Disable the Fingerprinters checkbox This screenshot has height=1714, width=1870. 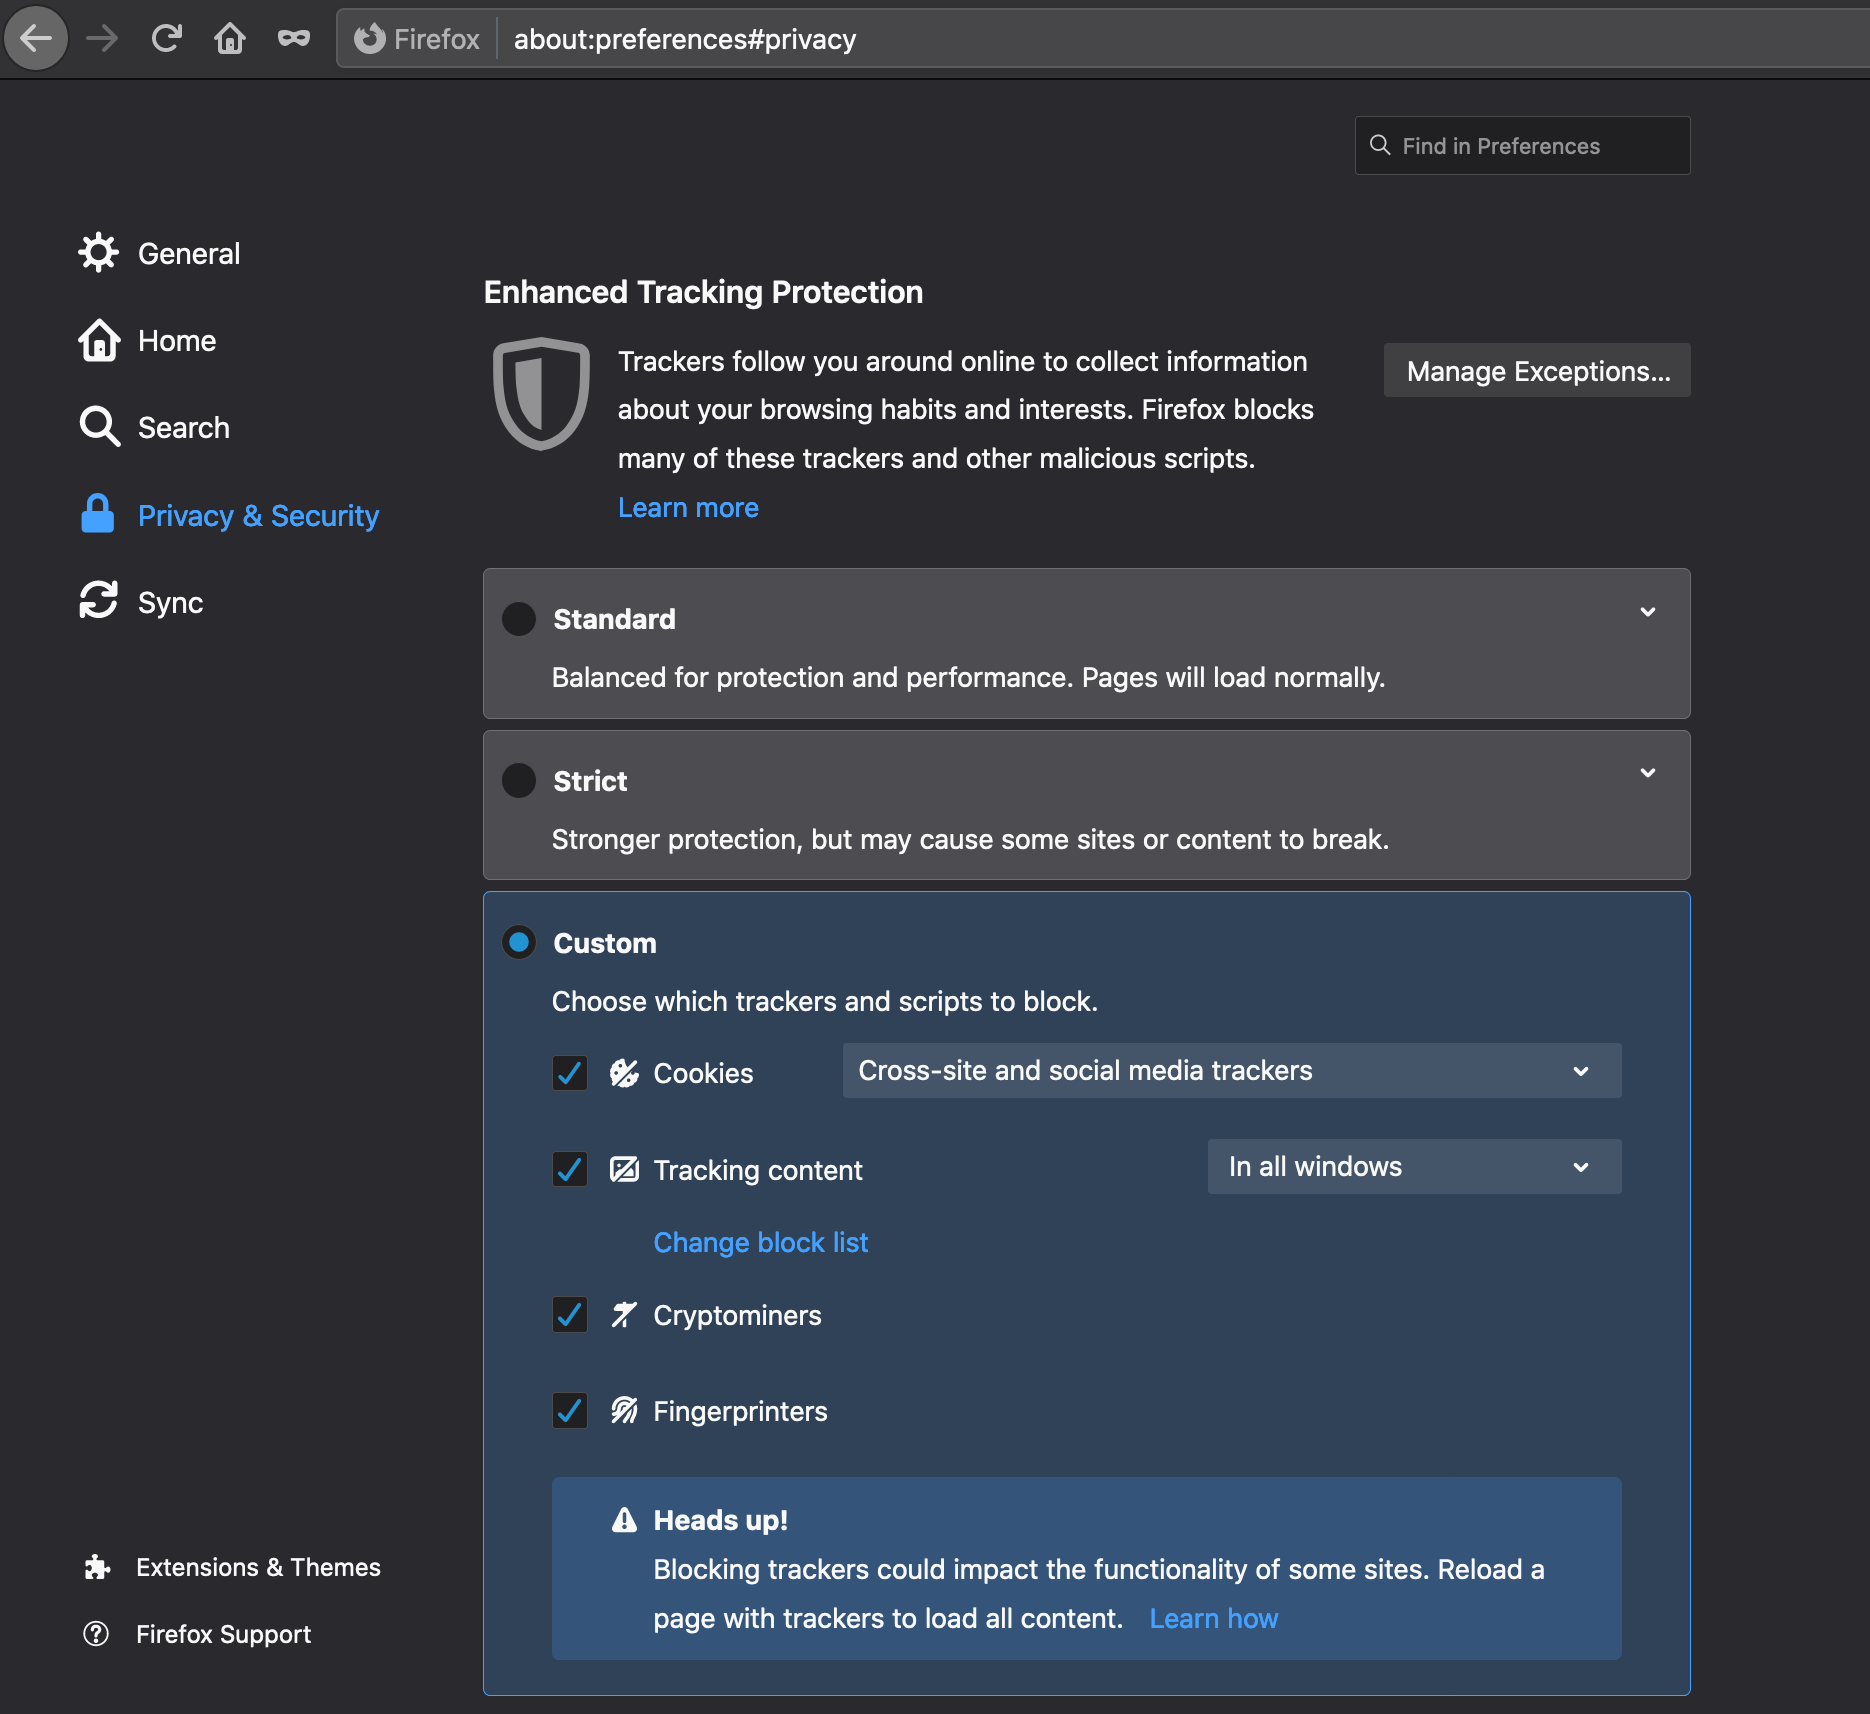(x=569, y=1411)
